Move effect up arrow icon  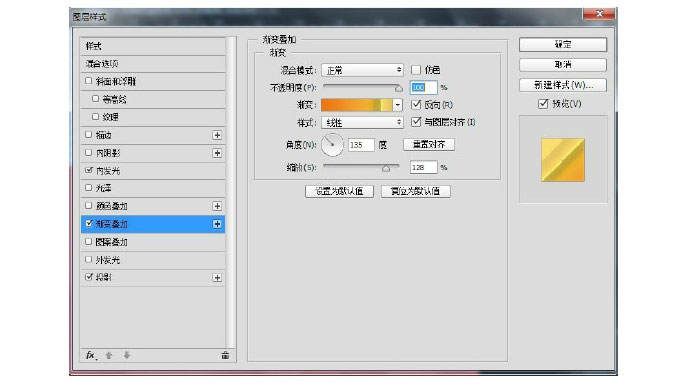[x=109, y=355]
